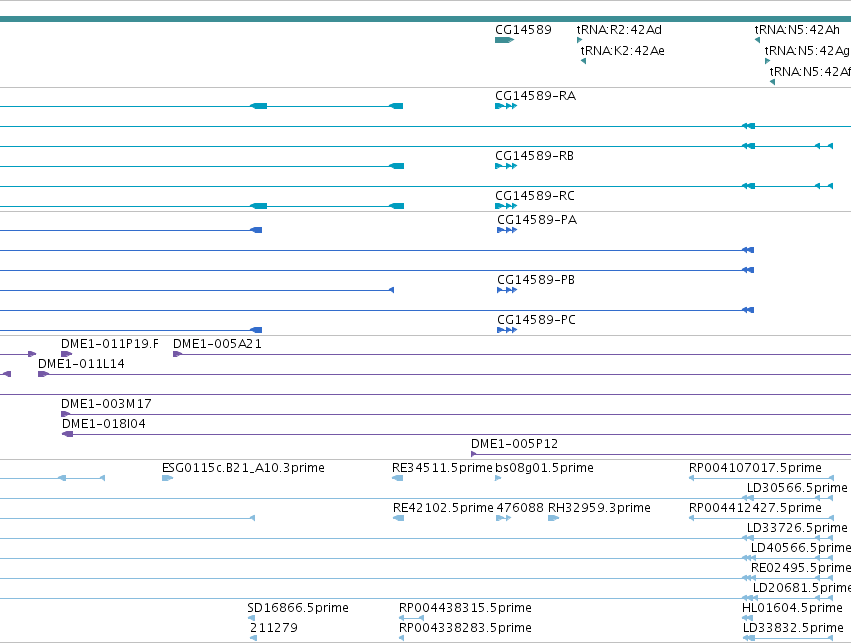Click the tRNA:K2:42Ae arrow glyph

click(583, 61)
